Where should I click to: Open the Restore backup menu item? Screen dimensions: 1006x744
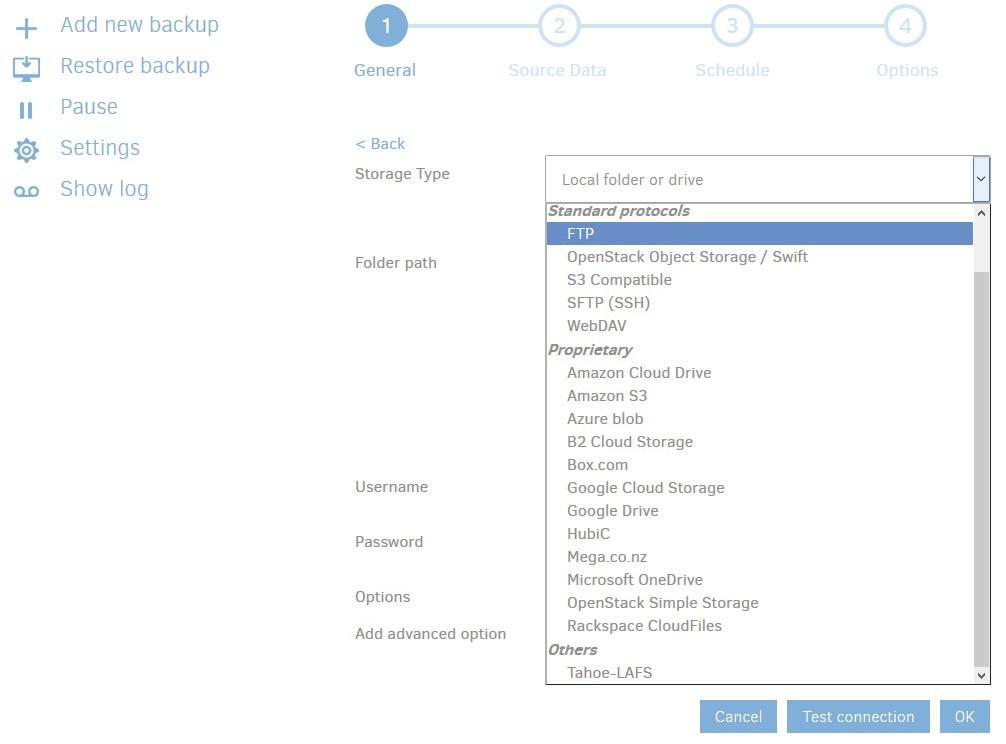click(x=135, y=66)
